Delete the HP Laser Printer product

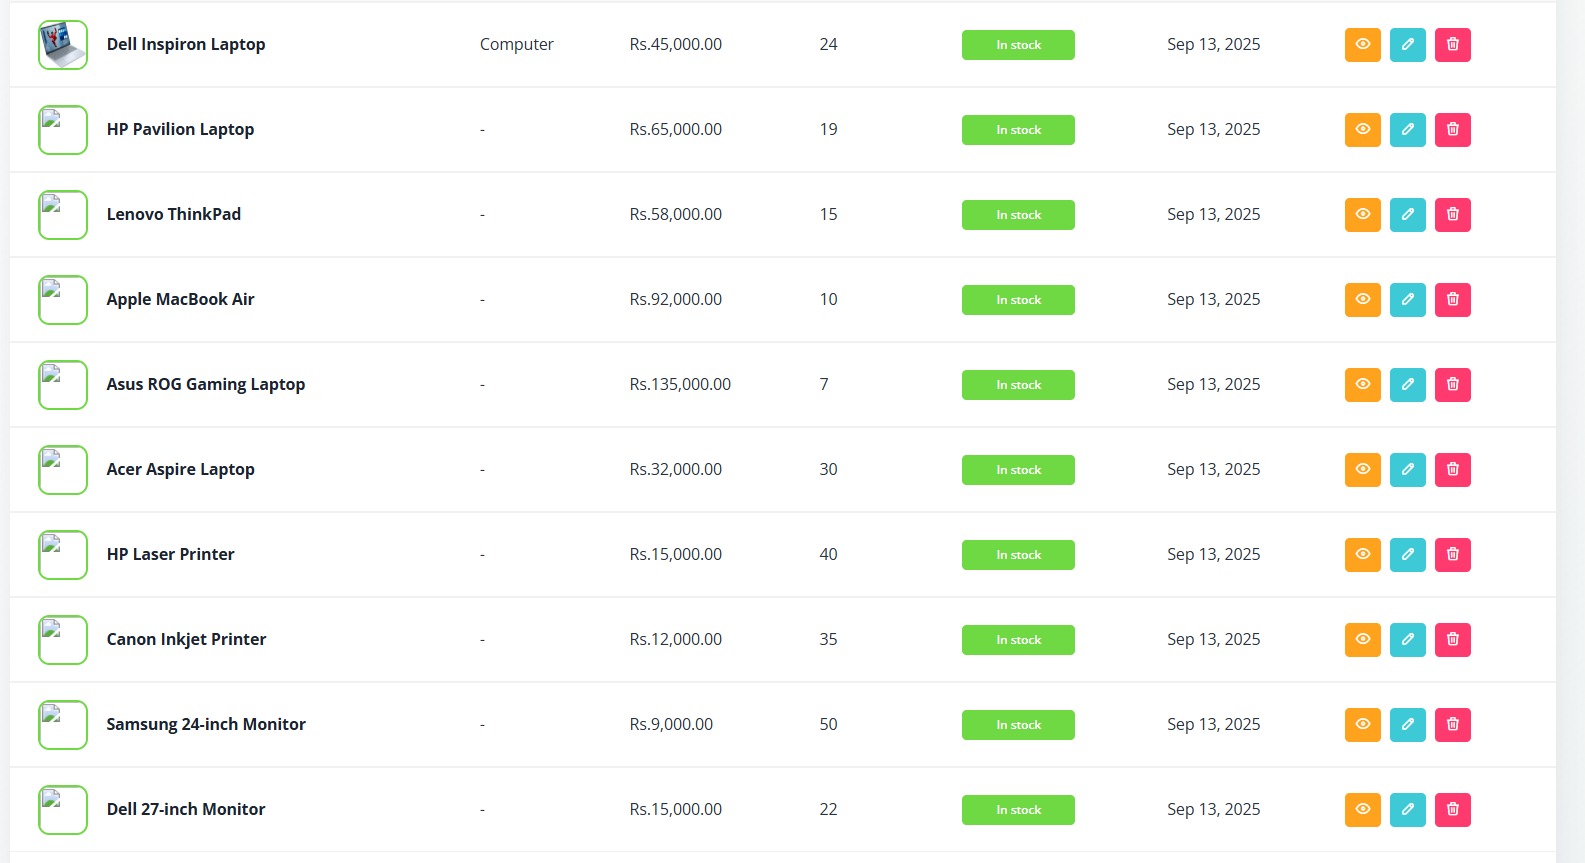click(1452, 555)
